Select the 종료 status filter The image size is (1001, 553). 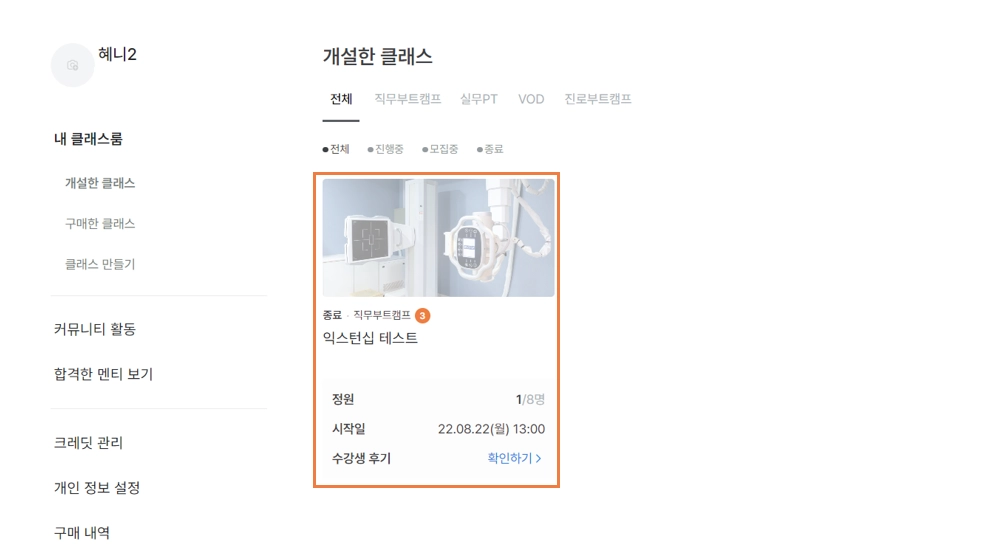point(490,149)
